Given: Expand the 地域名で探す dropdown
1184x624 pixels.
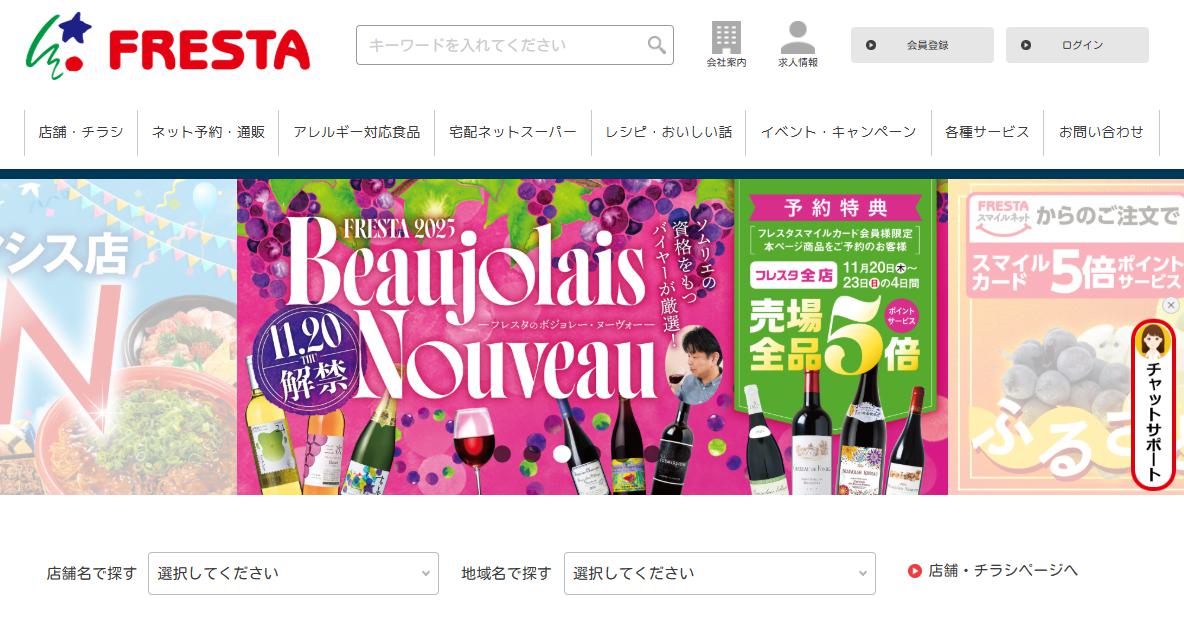Looking at the screenshot, I should [x=720, y=573].
